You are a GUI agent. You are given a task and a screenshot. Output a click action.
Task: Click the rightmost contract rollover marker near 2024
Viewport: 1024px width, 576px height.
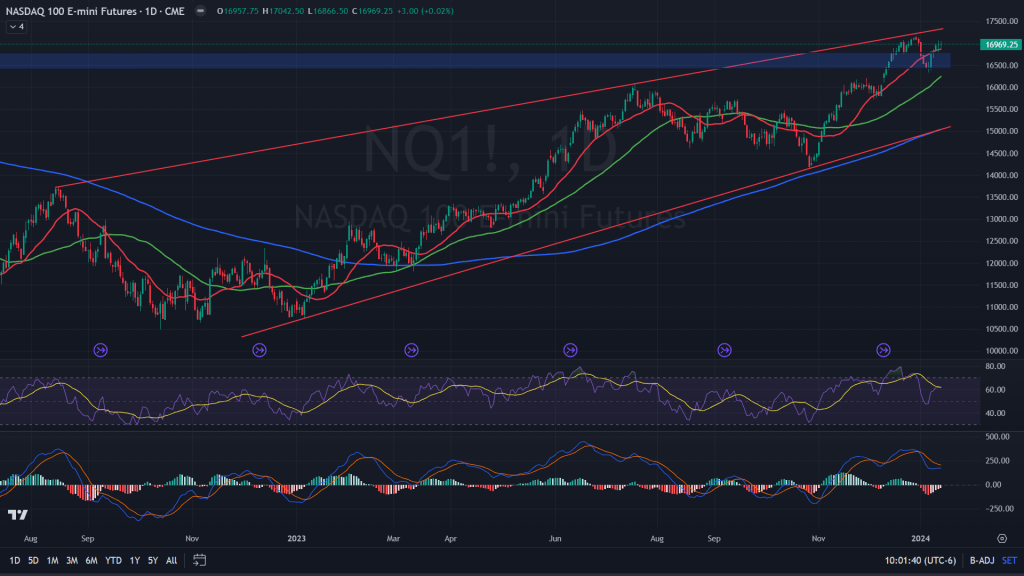tap(883, 350)
